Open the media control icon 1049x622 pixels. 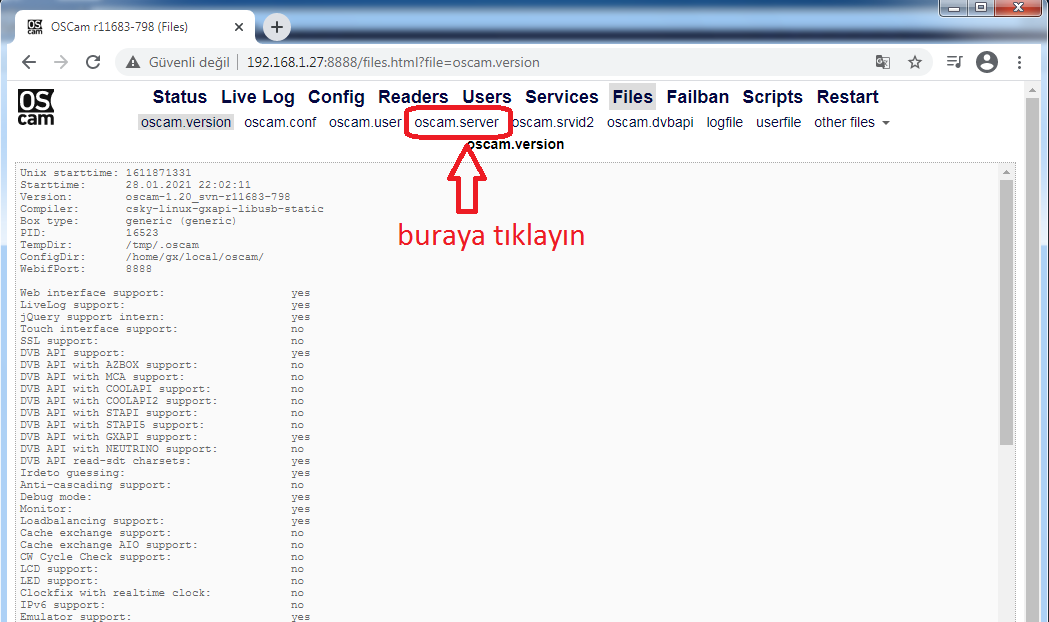955,62
